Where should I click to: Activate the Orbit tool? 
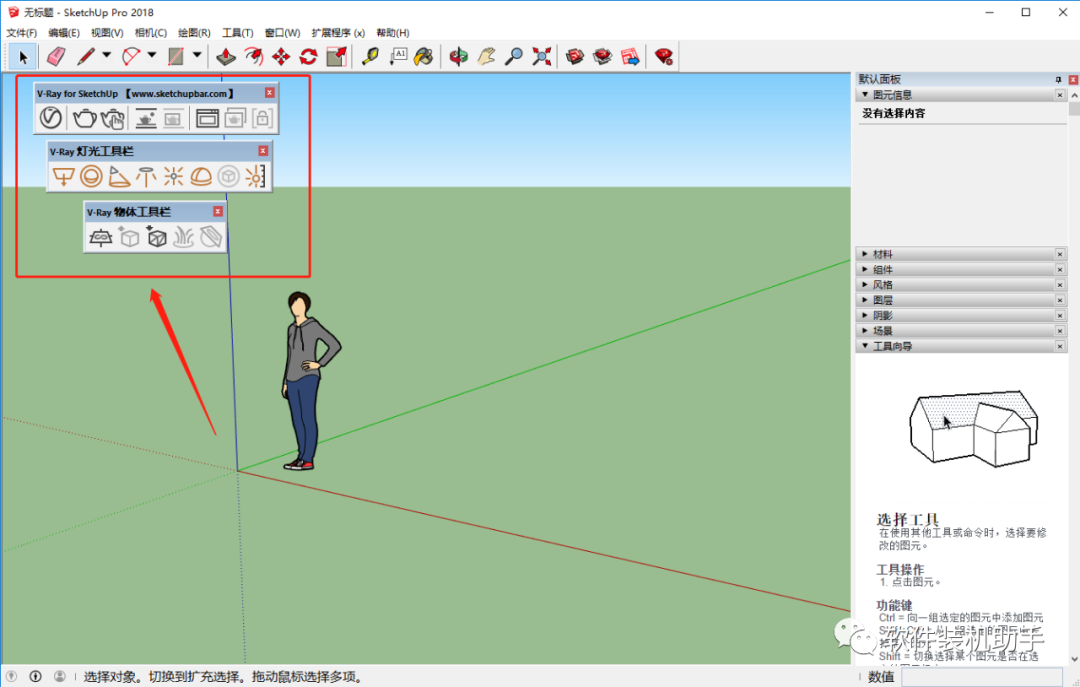(x=458, y=57)
